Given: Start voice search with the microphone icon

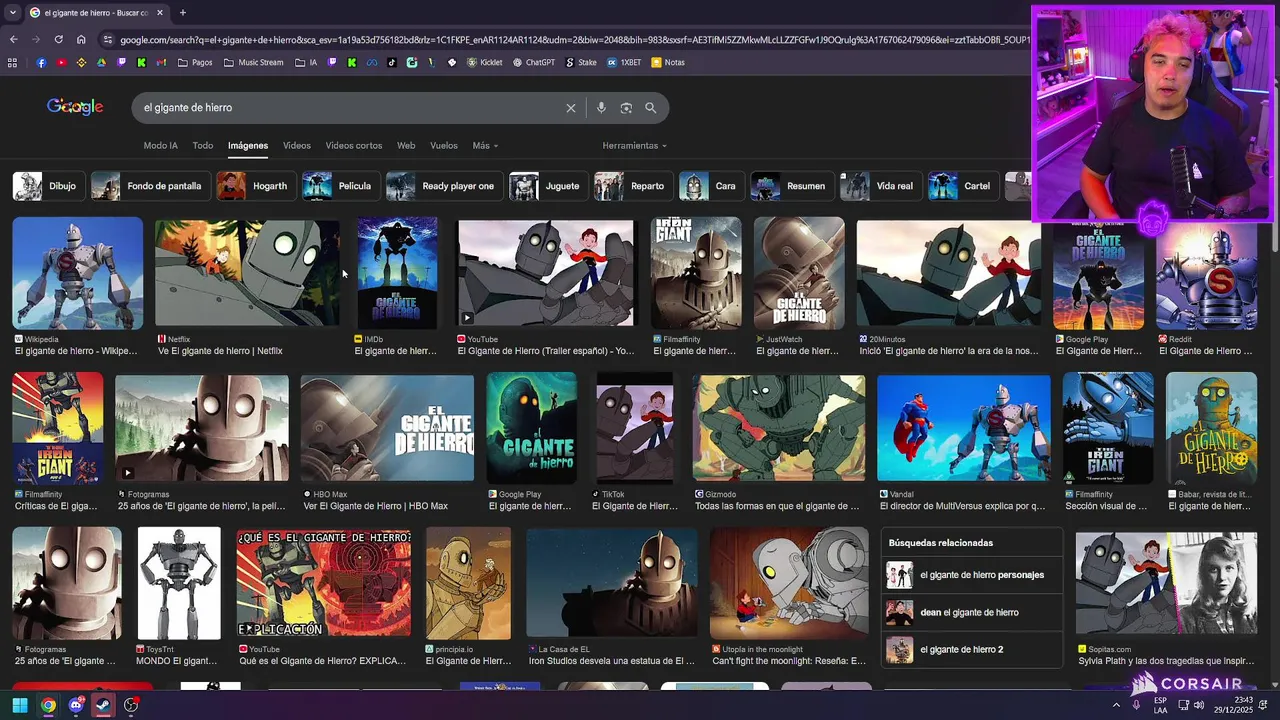Looking at the screenshot, I should point(601,108).
